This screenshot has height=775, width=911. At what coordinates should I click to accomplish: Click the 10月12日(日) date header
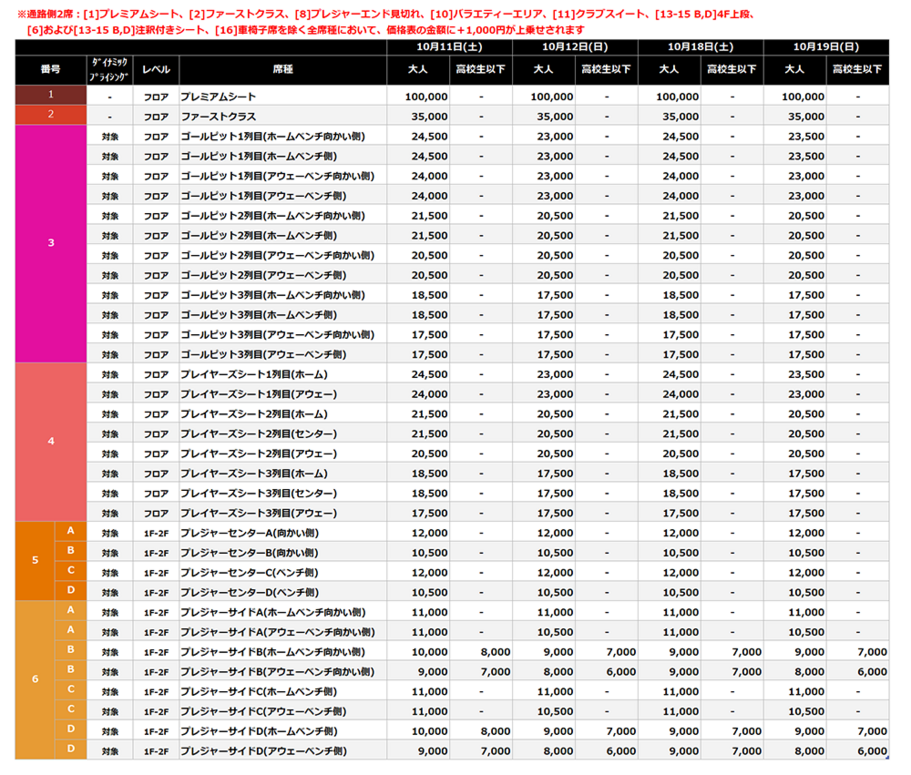coord(575,47)
